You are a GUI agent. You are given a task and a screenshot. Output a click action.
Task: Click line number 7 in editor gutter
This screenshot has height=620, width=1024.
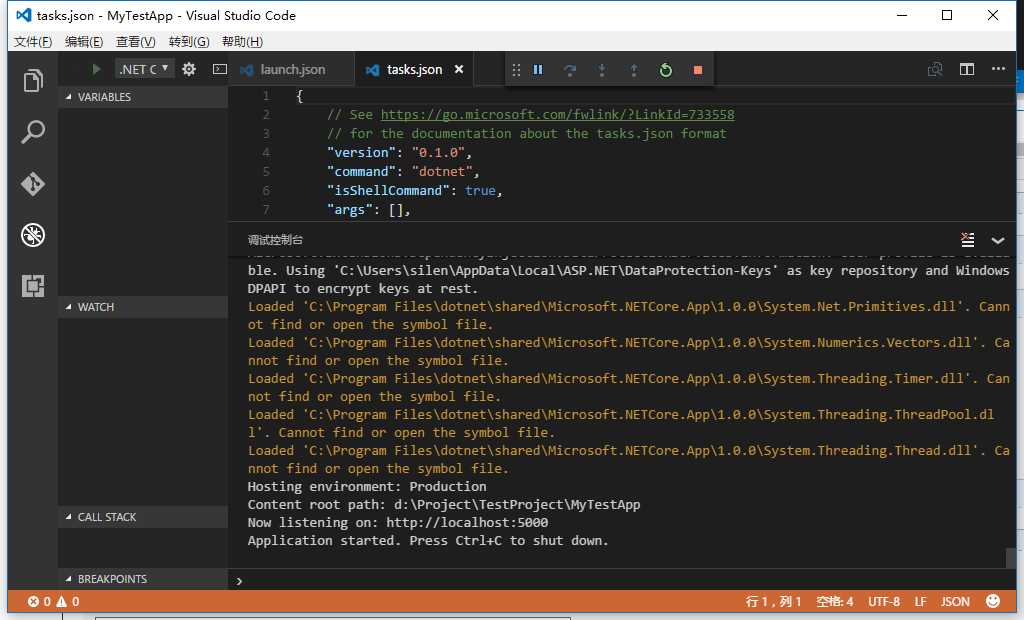[266, 210]
